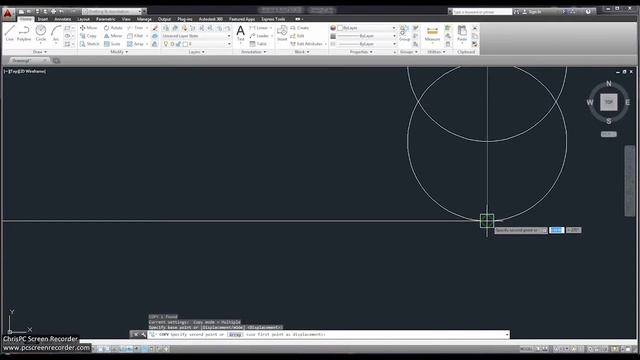Click the Create block button

[x=300, y=28]
